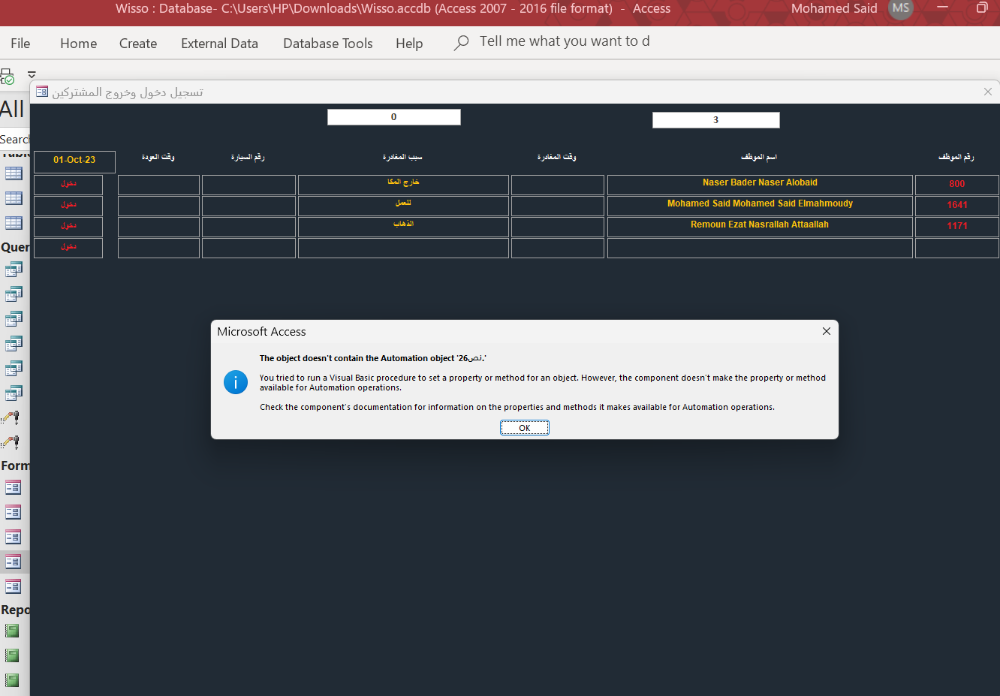Open the Customize Quick Access Toolbar dropdown

pos(32,75)
